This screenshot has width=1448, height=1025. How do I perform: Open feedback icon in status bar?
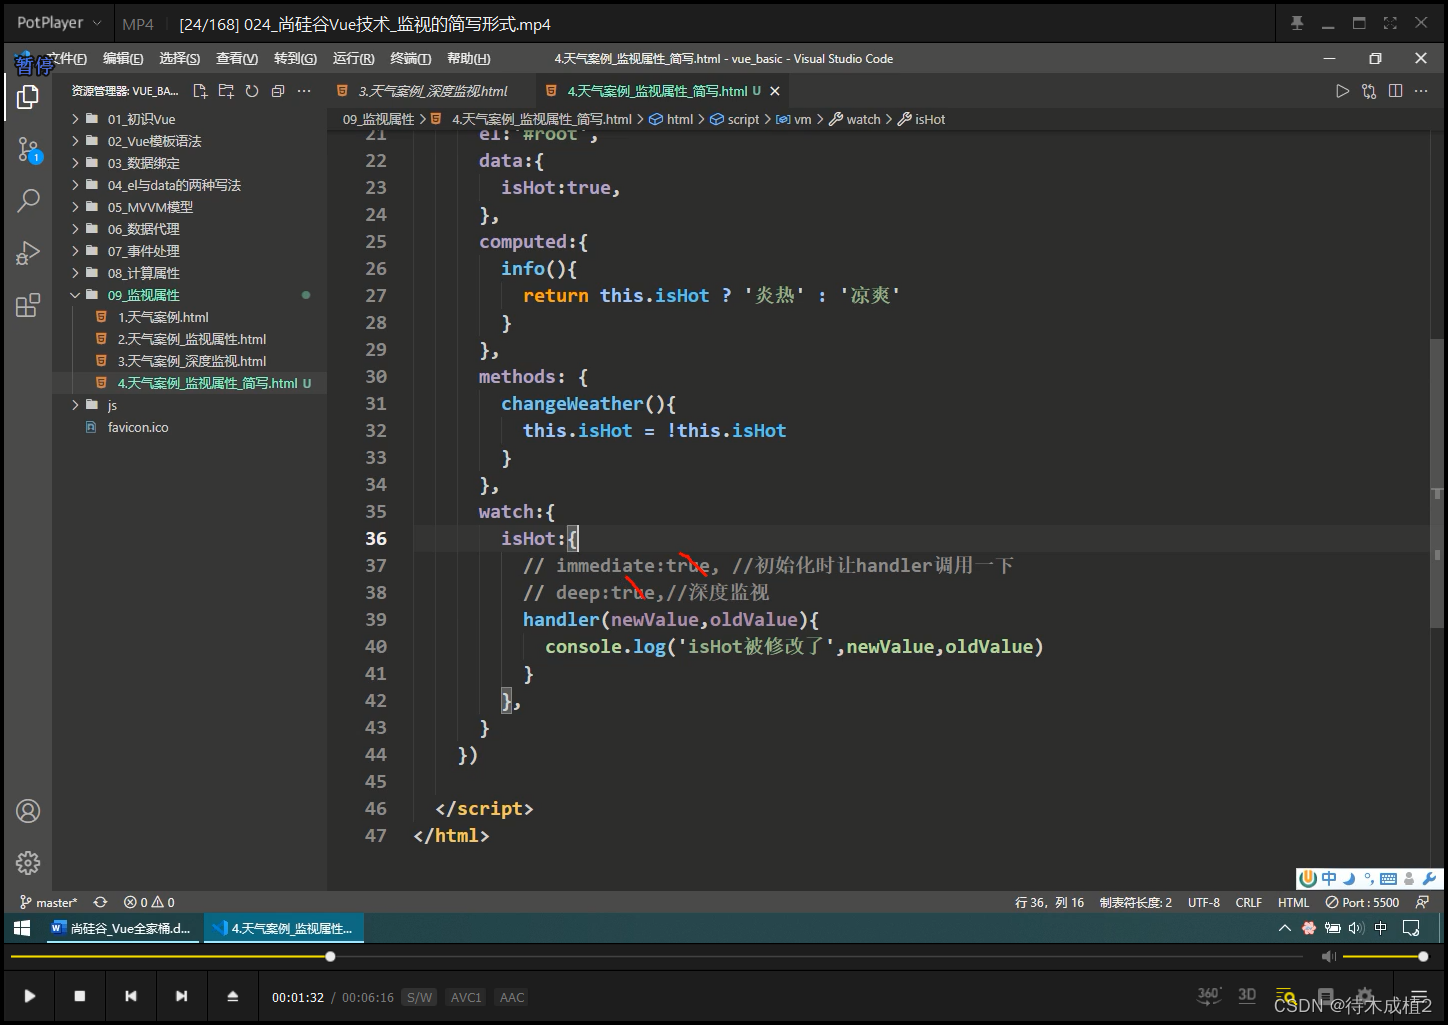click(1422, 902)
